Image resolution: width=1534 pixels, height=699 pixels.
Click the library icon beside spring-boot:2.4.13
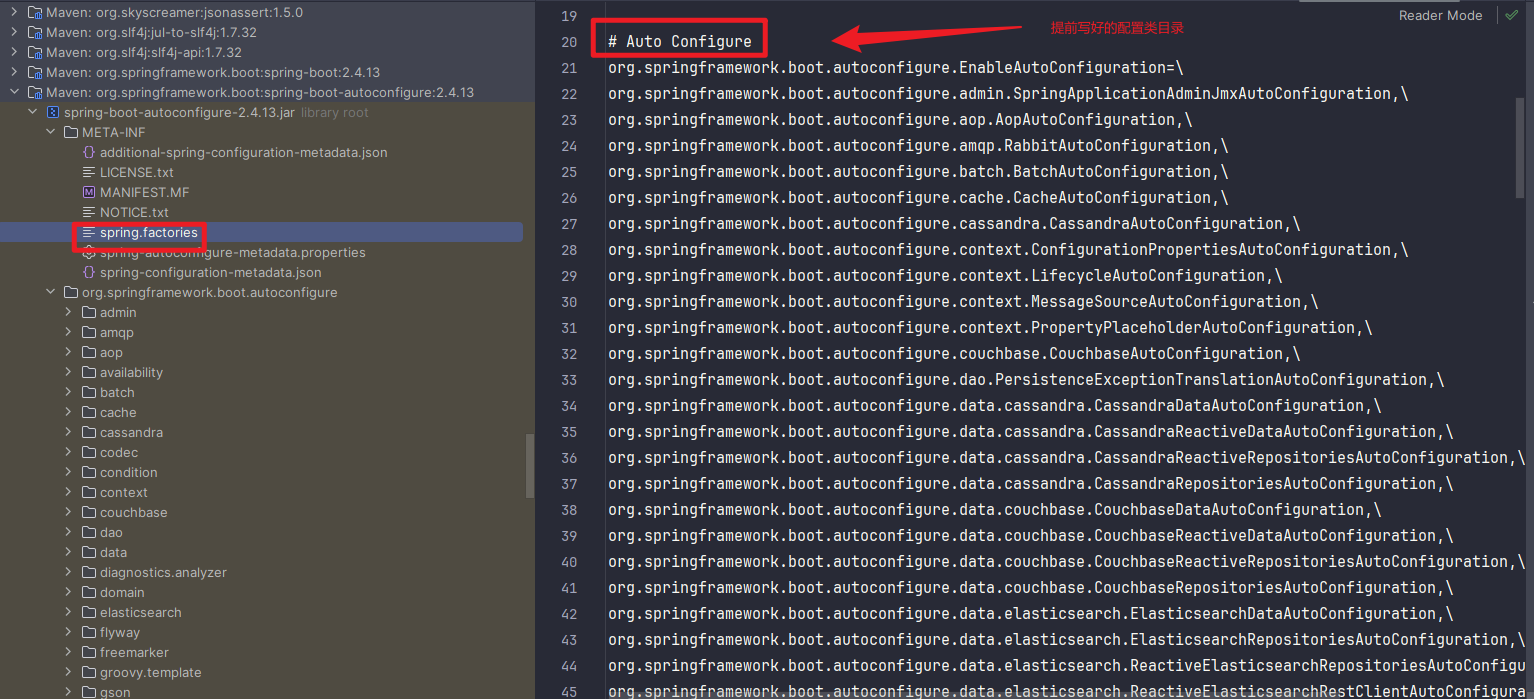click(x=35, y=73)
